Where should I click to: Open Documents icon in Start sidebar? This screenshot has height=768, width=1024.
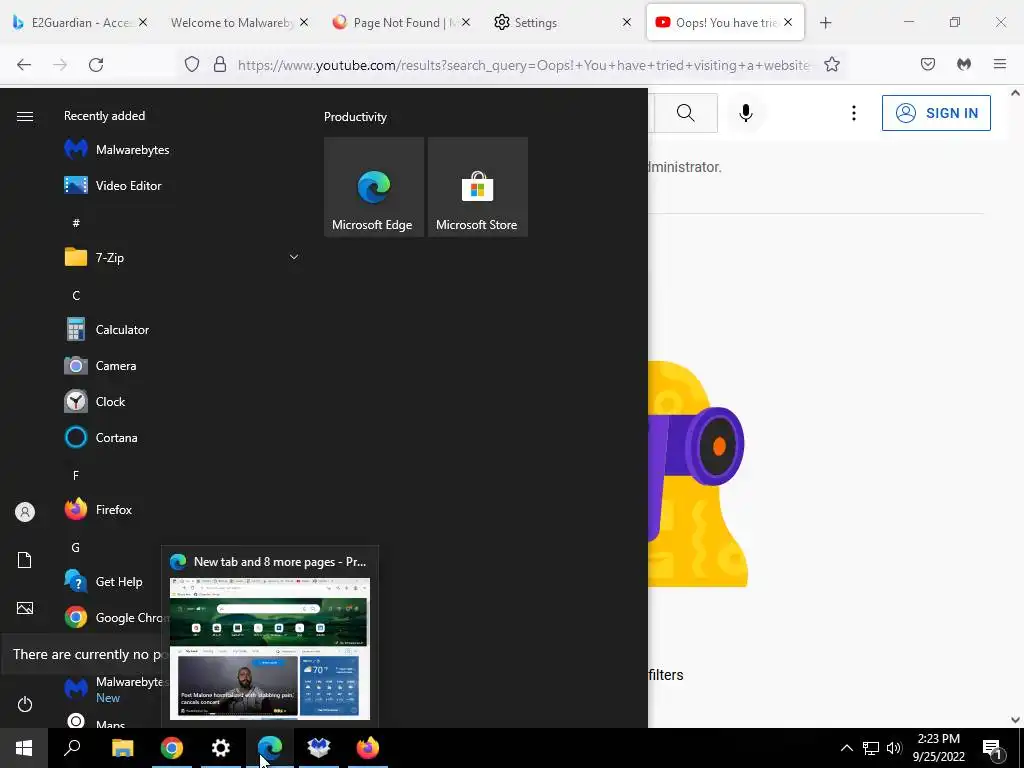[25, 560]
